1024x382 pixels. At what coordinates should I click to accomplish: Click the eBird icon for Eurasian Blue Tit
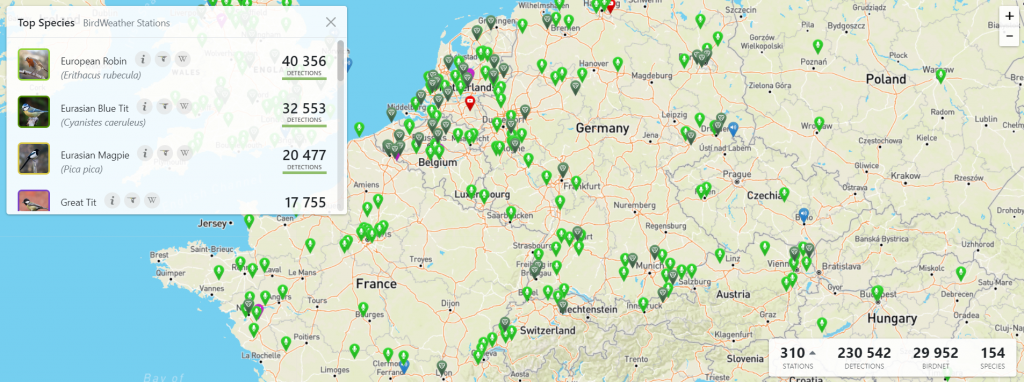pos(165,106)
